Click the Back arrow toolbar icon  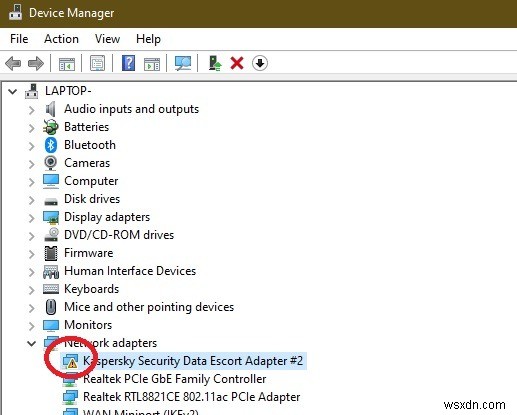pos(13,63)
